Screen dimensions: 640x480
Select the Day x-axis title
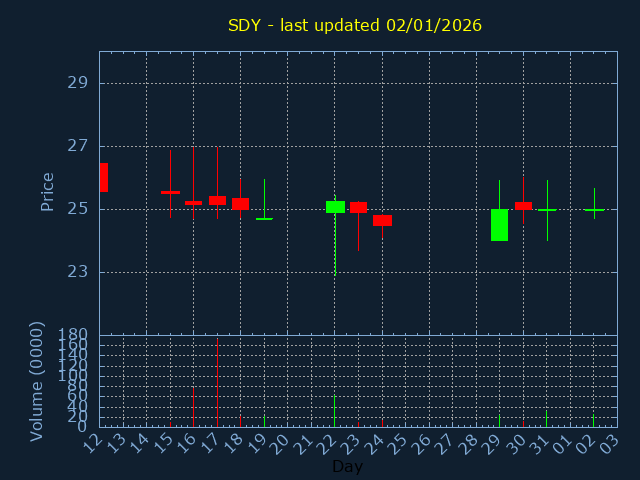[347, 466]
